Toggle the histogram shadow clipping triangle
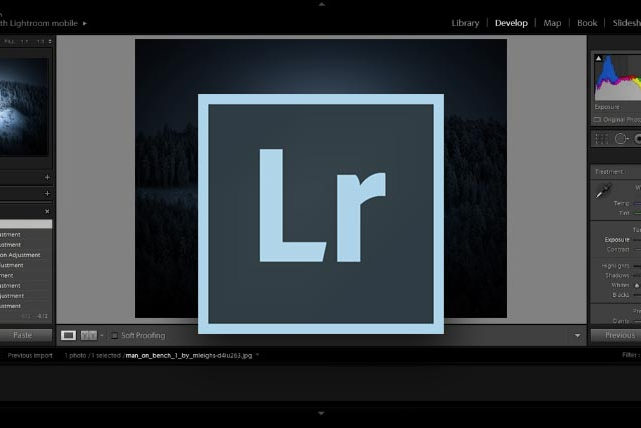The width and height of the screenshot is (641, 428). tap(597, 59)
